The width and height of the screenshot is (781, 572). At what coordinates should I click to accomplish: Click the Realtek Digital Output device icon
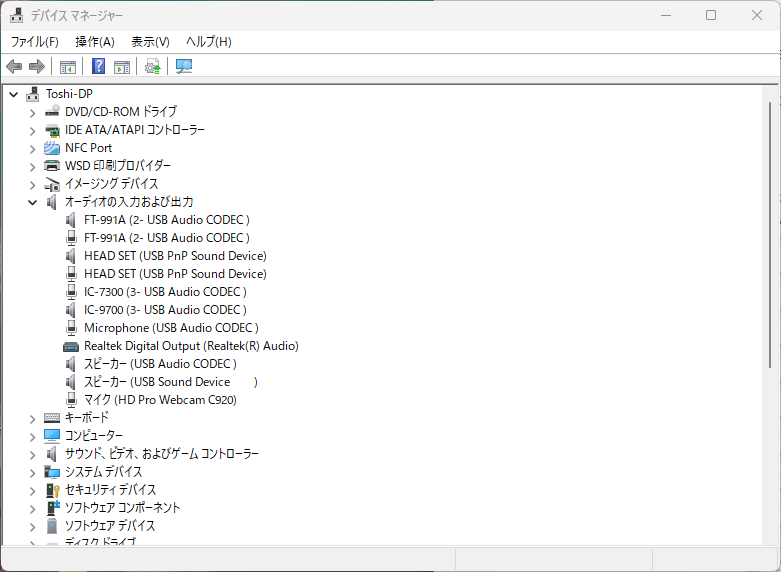[71, 346]
